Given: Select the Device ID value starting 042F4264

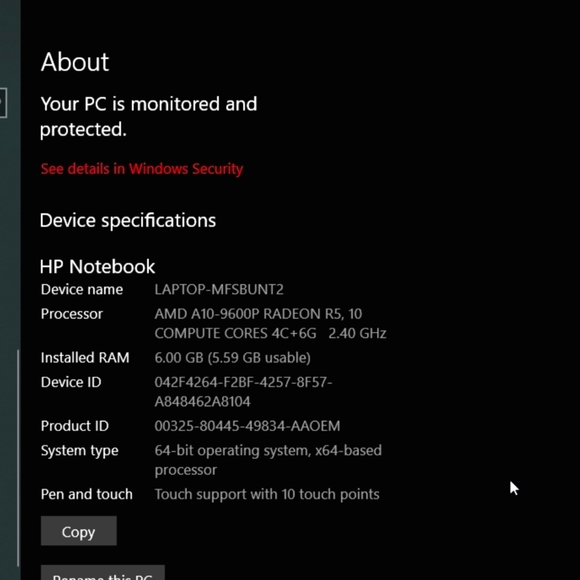Looking at the screenshot, I should pos(243,392).
